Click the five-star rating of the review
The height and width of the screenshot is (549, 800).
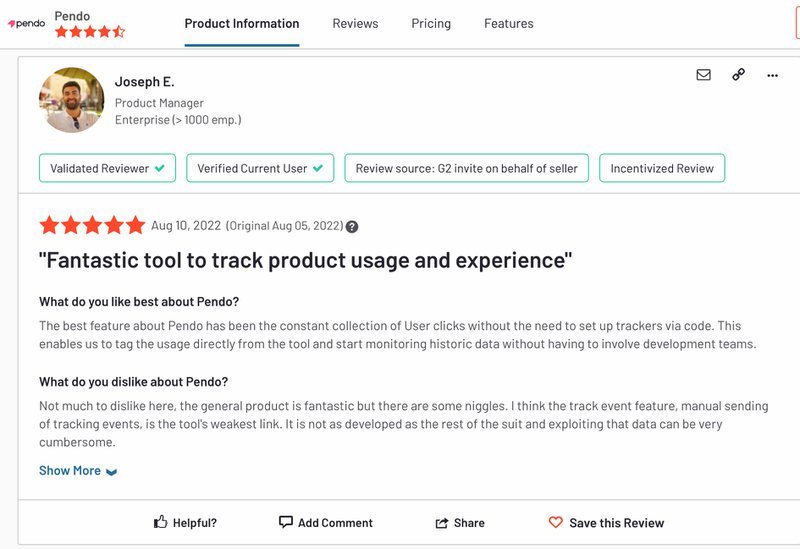[92, 226]
